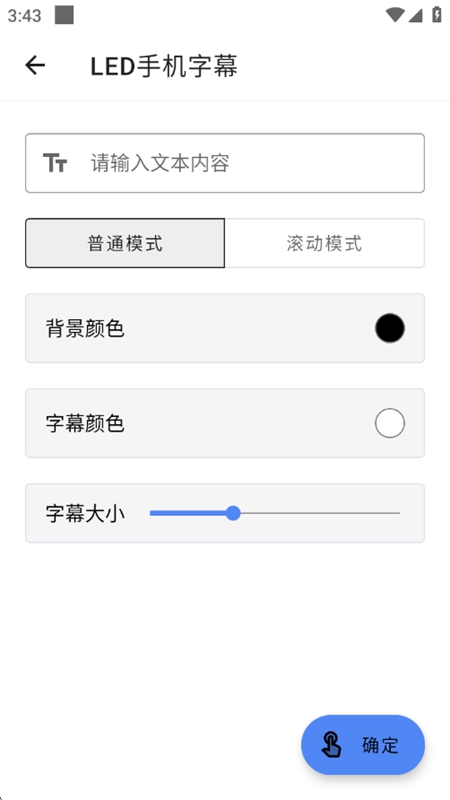Tap the cellular signal icon
Viewport: 450px width, 800px height.
[415, 15]
